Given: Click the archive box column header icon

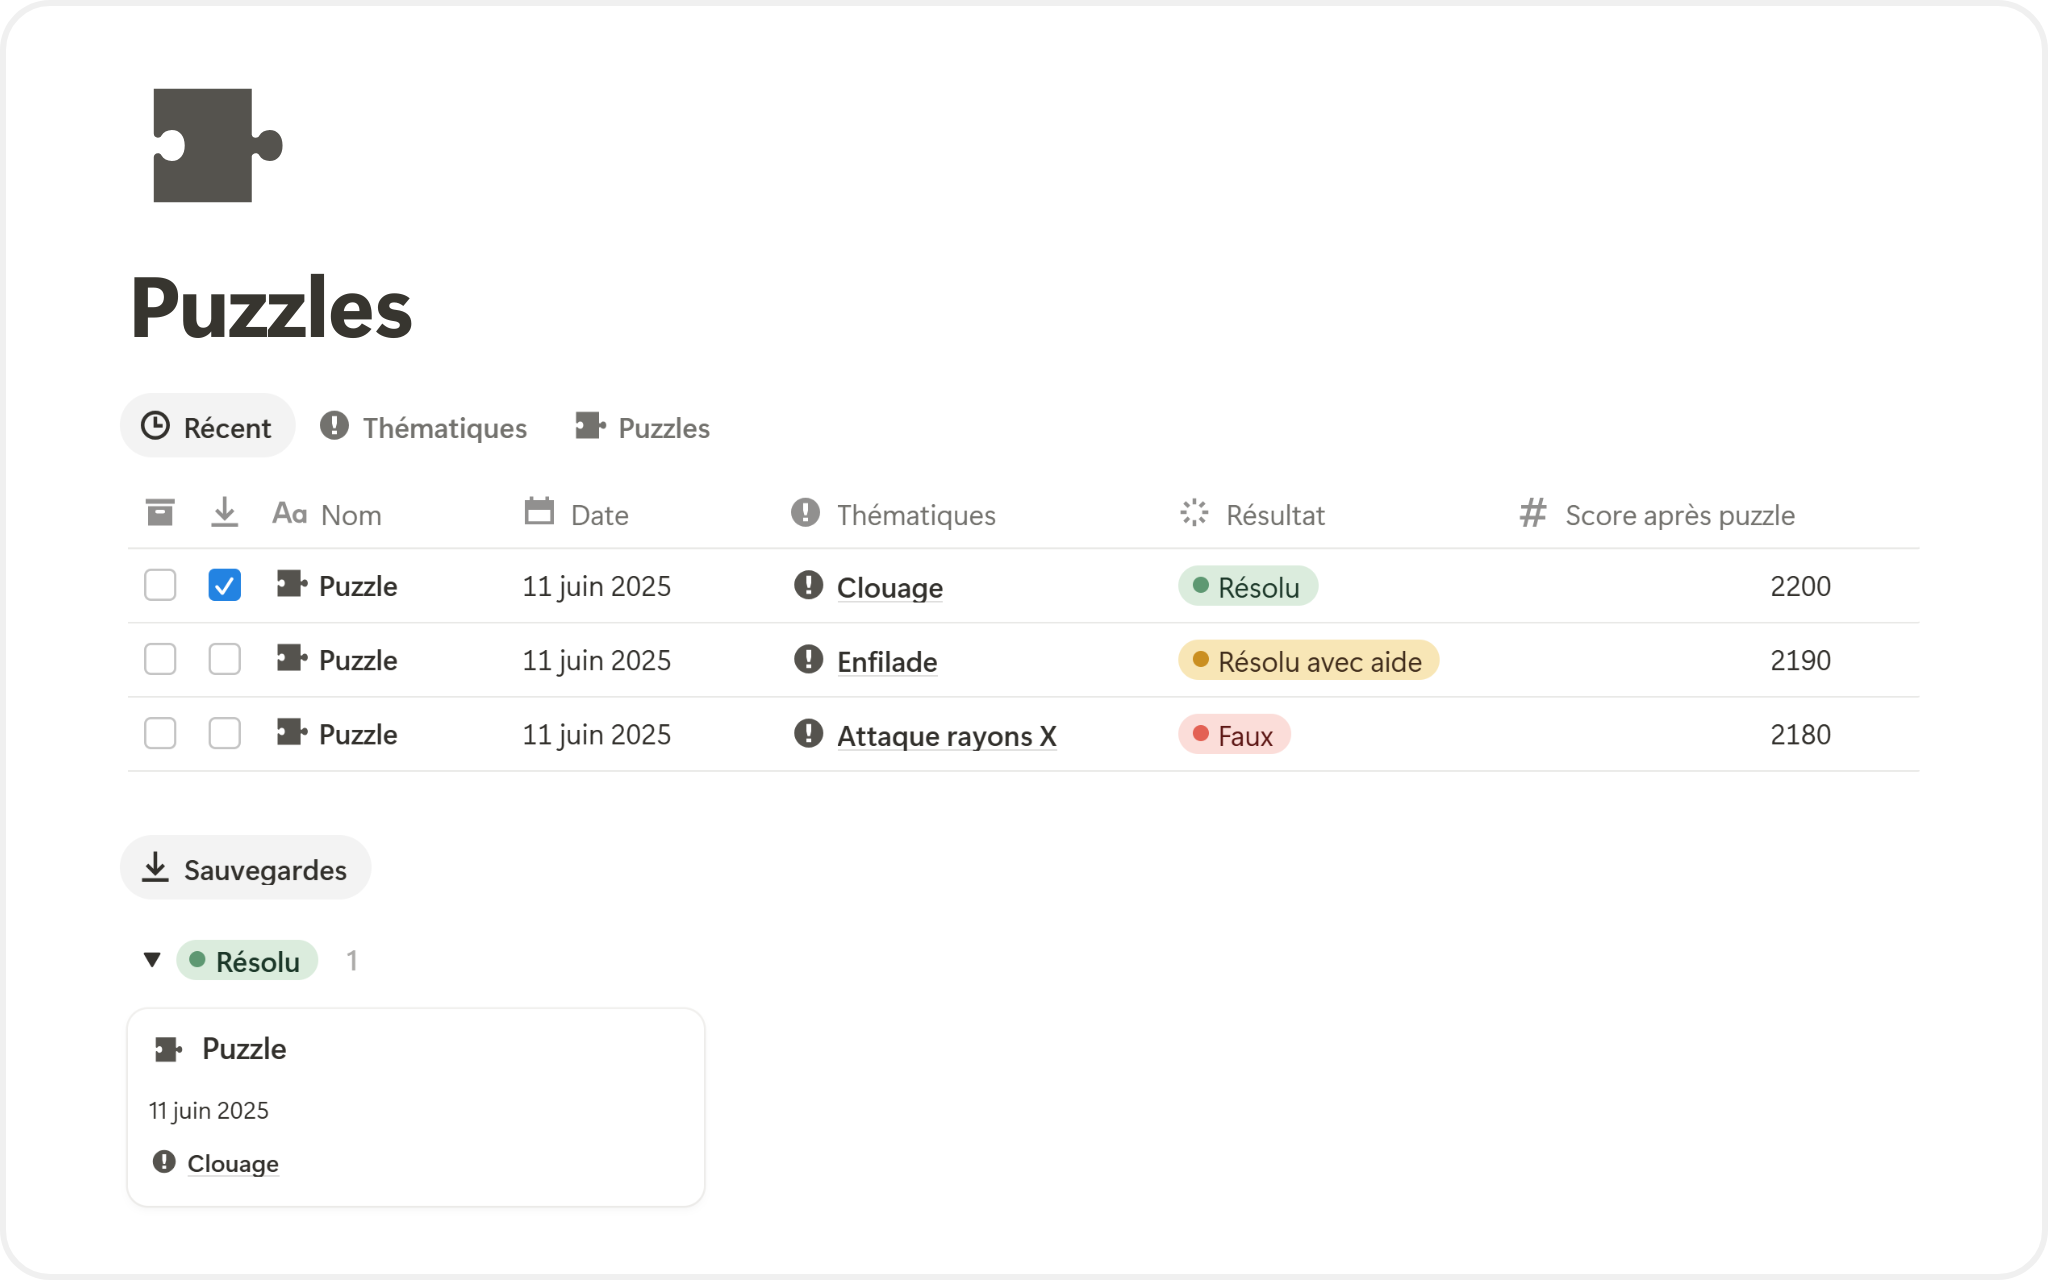Looking at the screenshot, I should pos(160,513).
